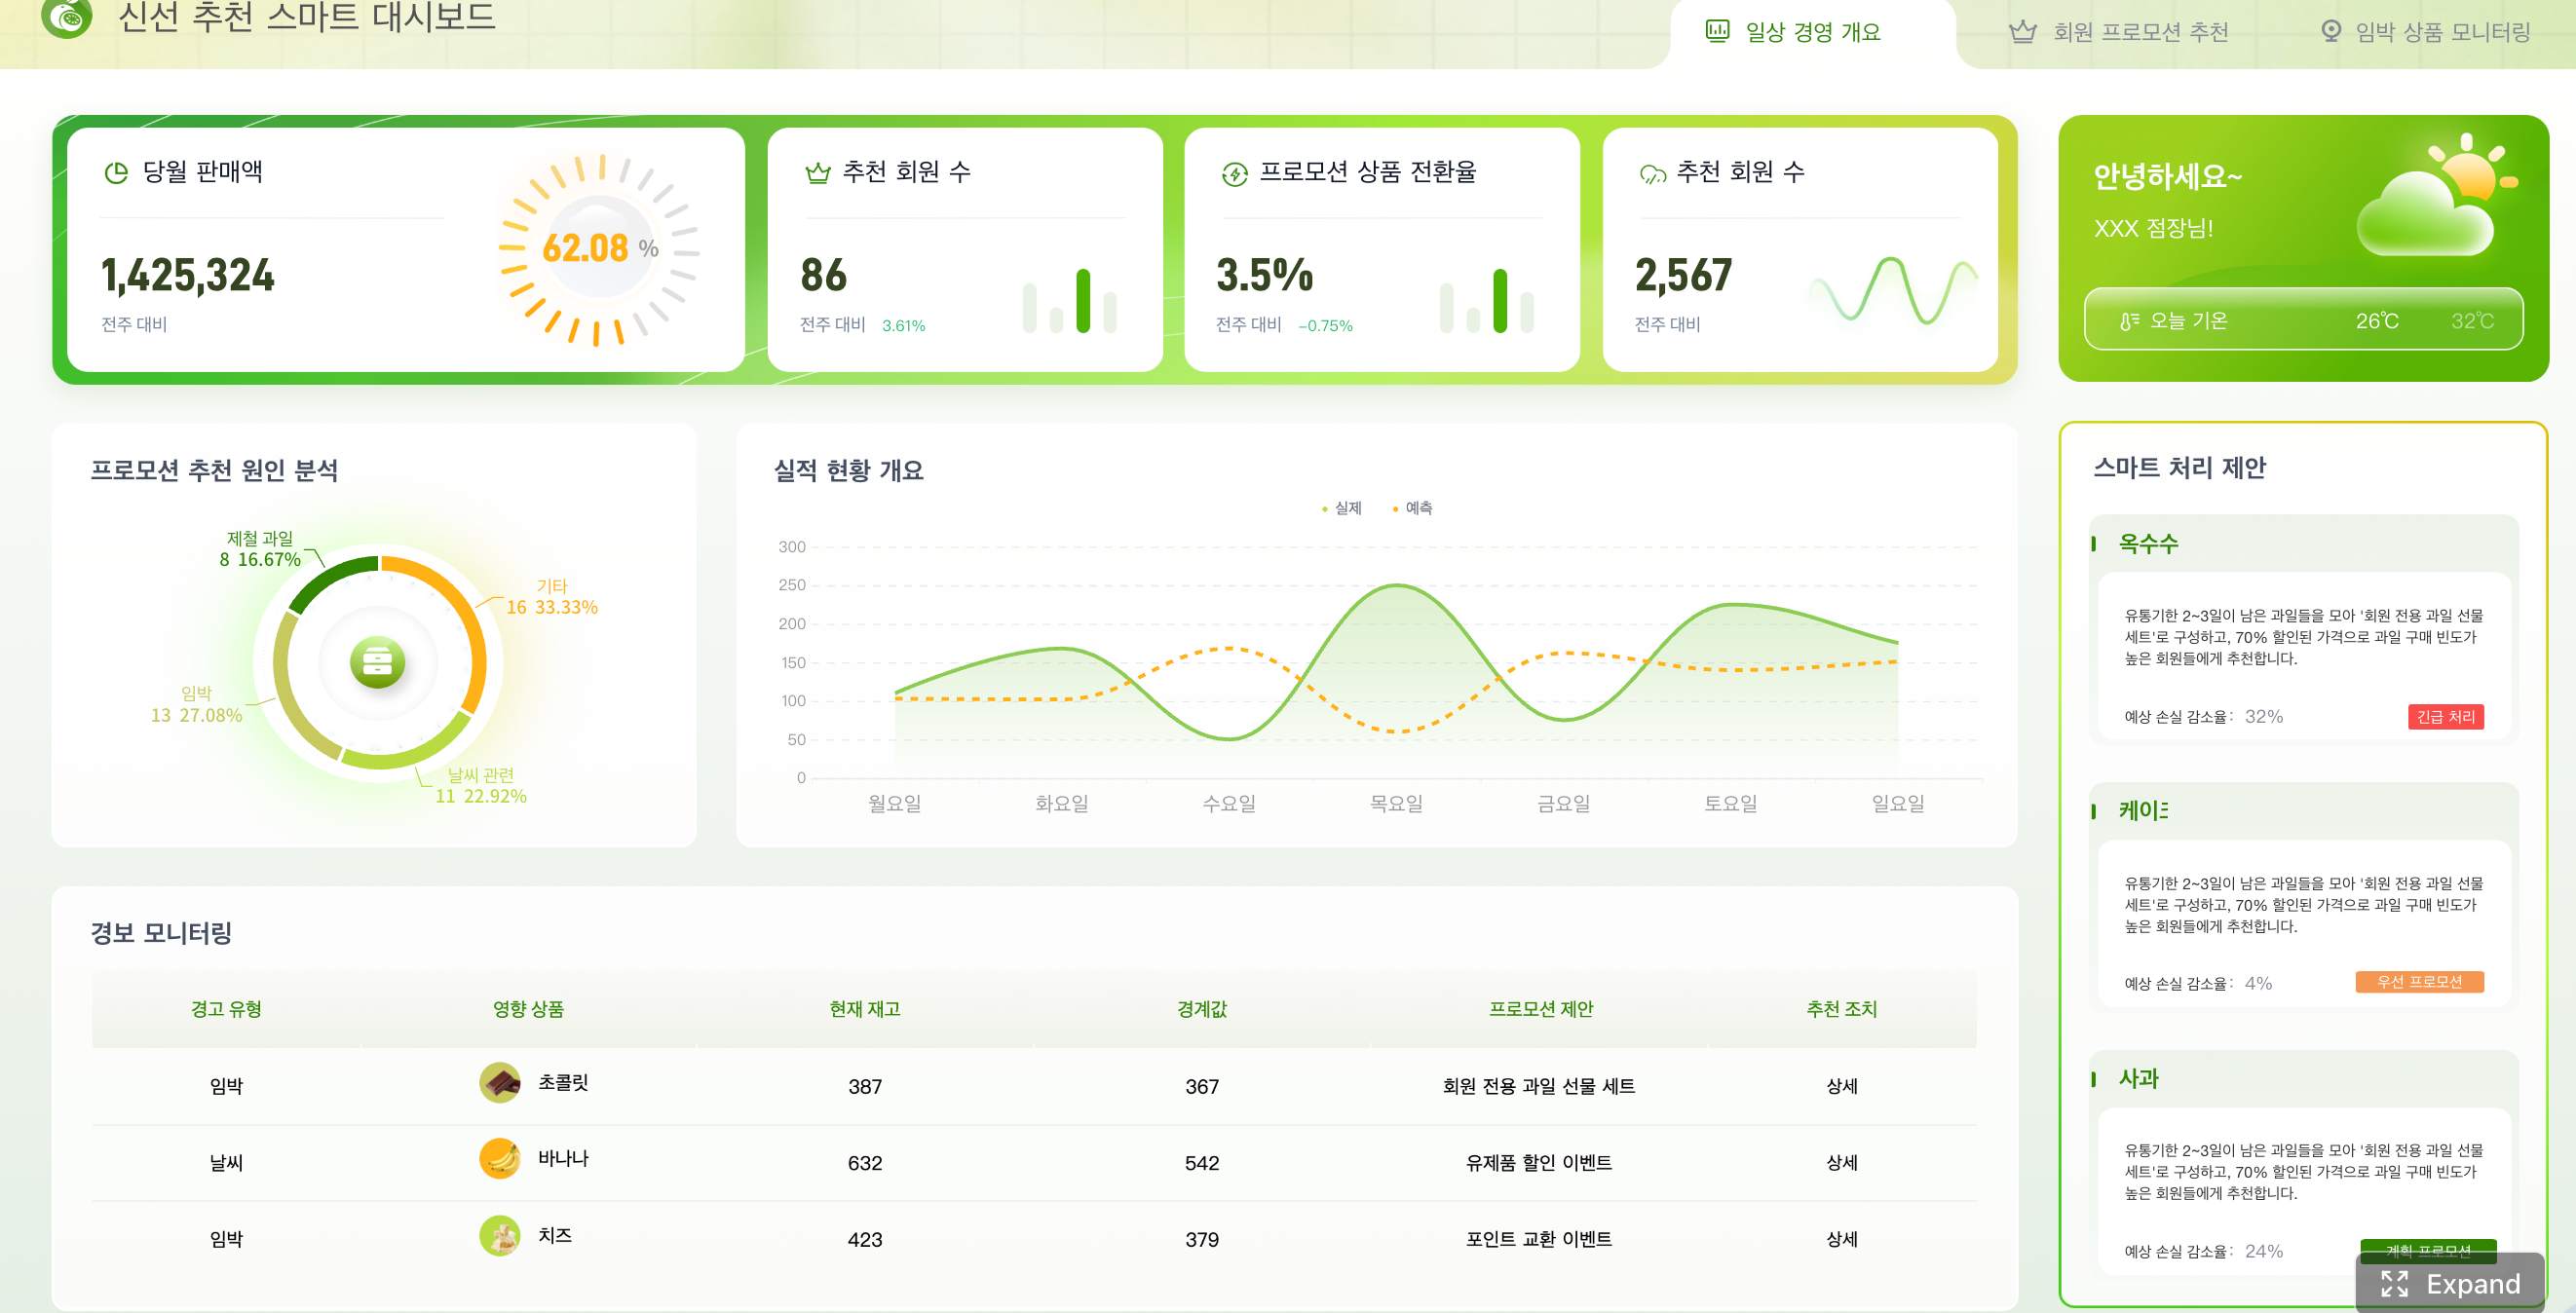Click the 프로모션 상품 전환율 card icon

[1235, 174]
